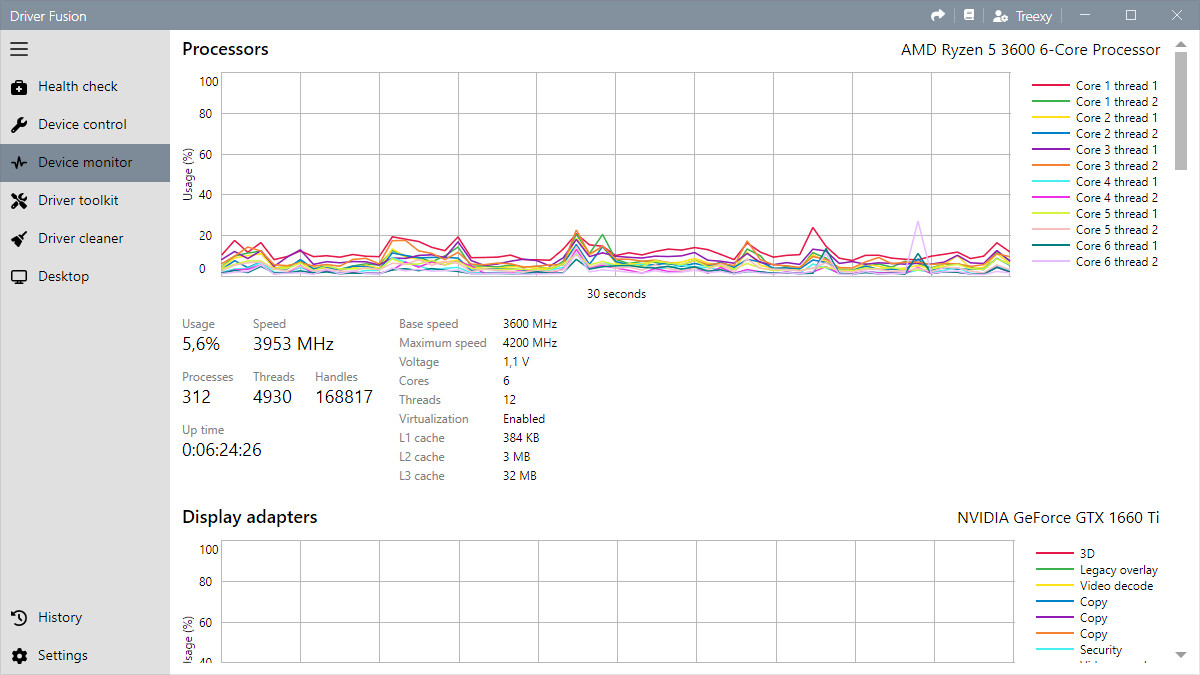Click the 3D legend entry under Display adapters
1200x675 pixels.
[x=1066, y=554]
